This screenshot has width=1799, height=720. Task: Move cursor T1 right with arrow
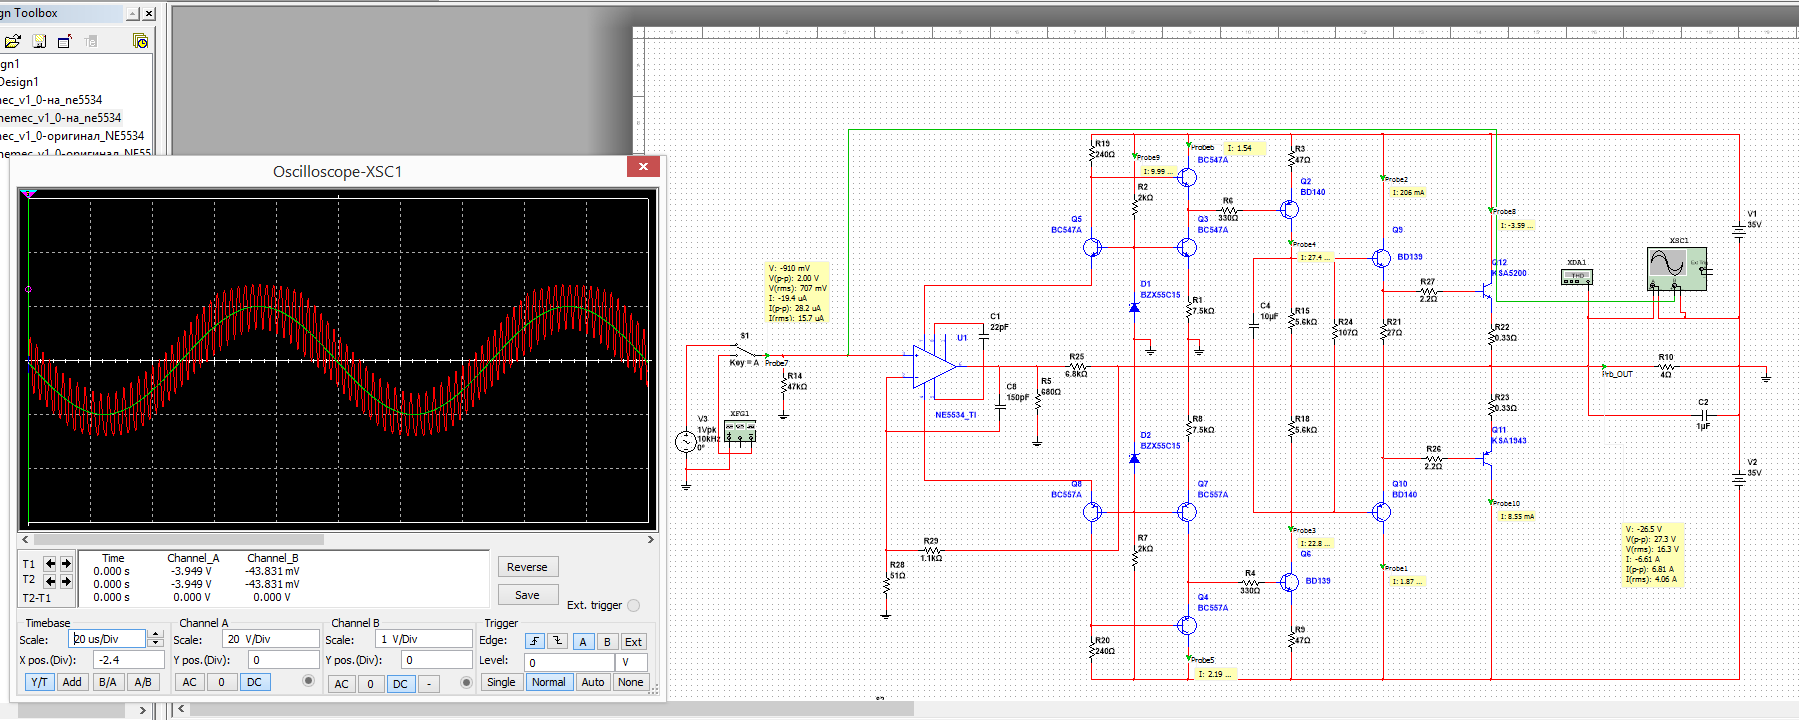click(x=66, y=564)
